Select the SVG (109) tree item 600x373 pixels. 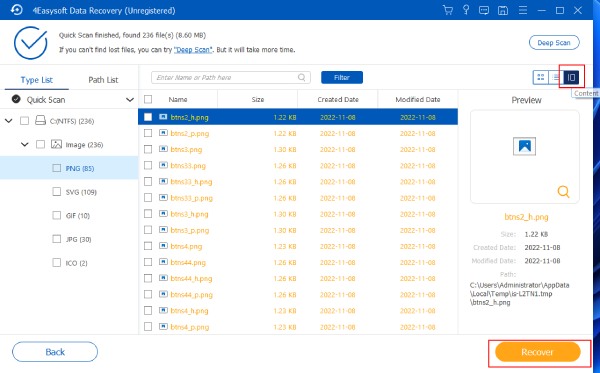[x=81, y=192]
